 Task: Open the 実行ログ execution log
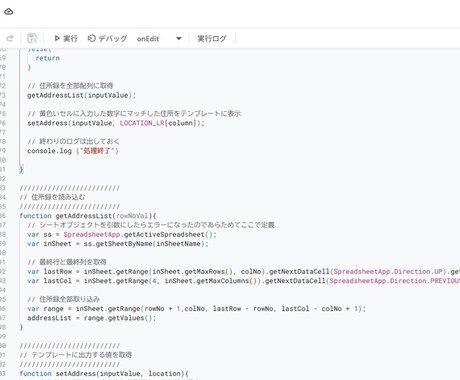click(212, 38)
